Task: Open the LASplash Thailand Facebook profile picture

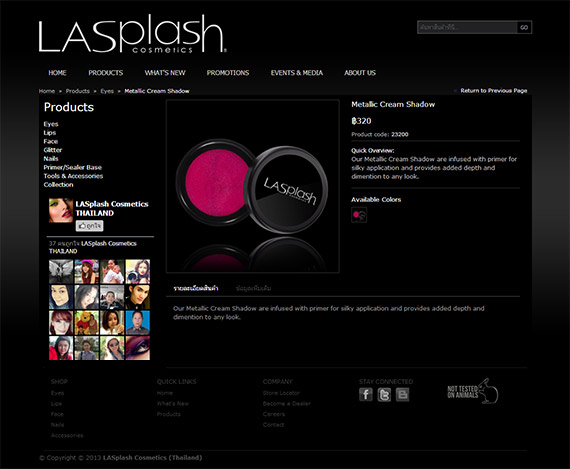Action: 61,210
